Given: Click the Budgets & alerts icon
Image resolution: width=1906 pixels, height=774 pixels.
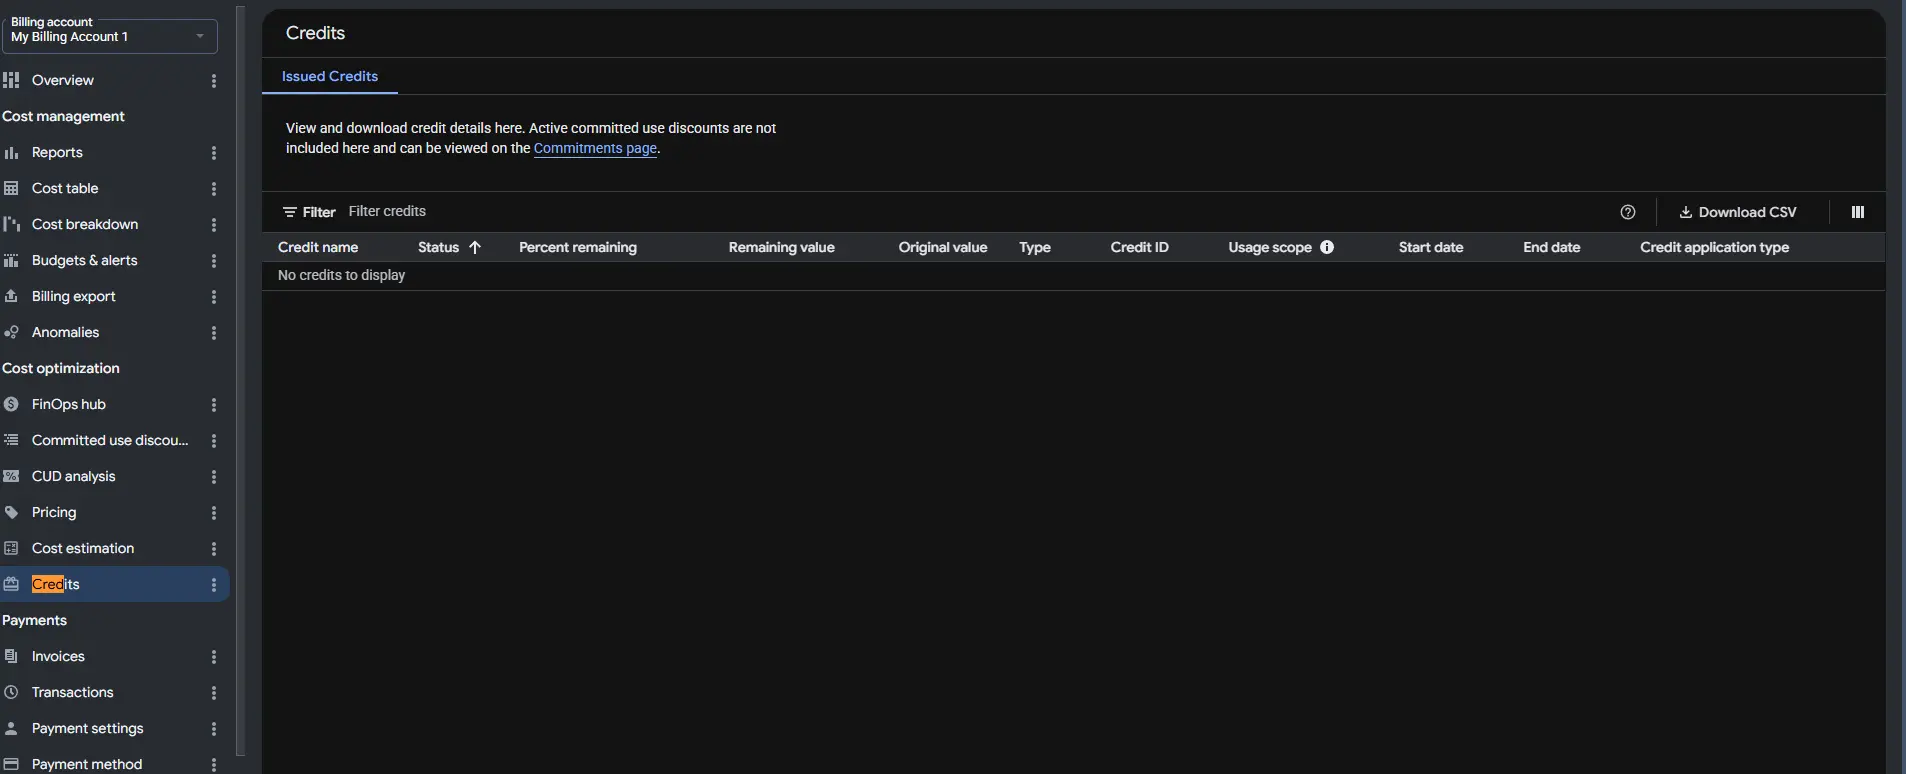Looking at the screenshot, I should pyautogui.click(x=11, y=260).
